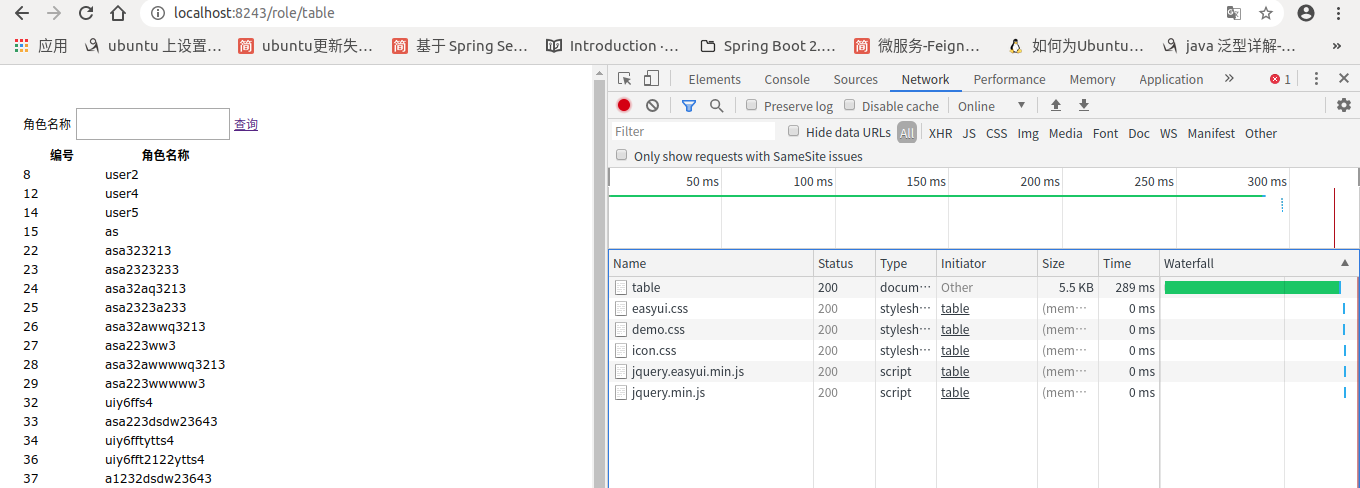Viewport: 1360px width, 488px height.
Task: Open the user profile avatar icon
Action: click(x=1306, y=13)
